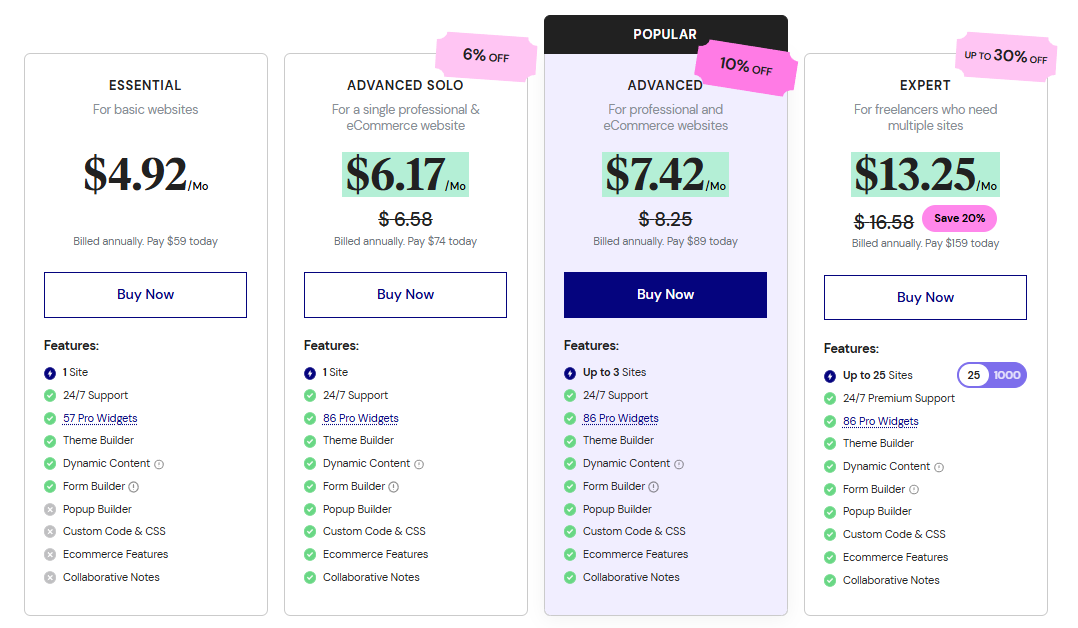Select 25 sites in the Expert toggle
The image size is (1078, 628).
point(974,375)
